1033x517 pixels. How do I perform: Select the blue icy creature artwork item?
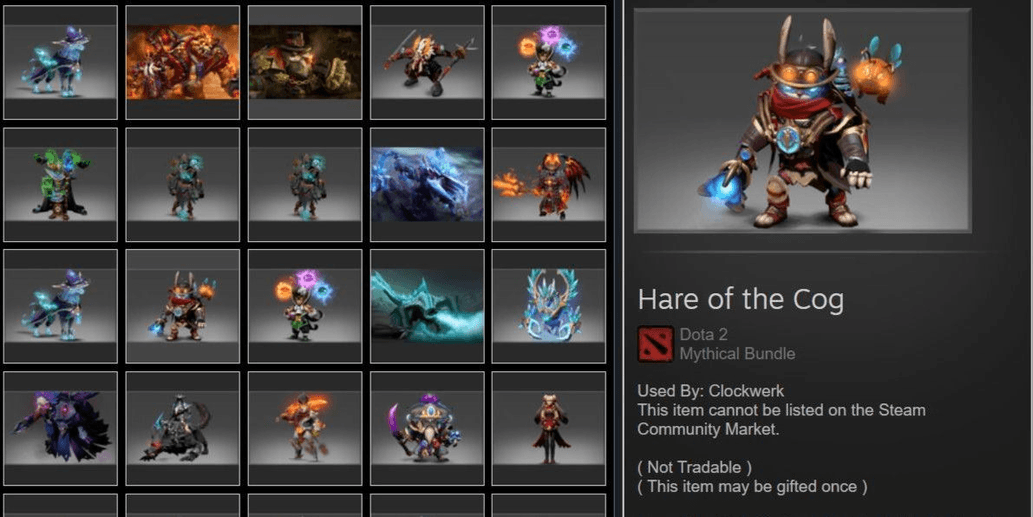427,184
